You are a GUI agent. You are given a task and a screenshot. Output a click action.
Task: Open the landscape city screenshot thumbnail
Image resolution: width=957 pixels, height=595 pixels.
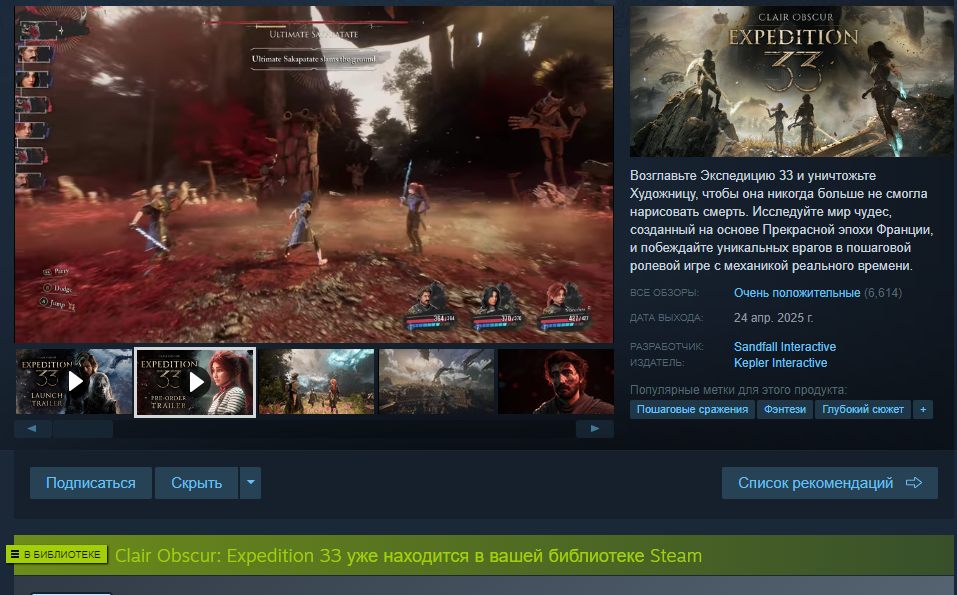coord(436,381)
